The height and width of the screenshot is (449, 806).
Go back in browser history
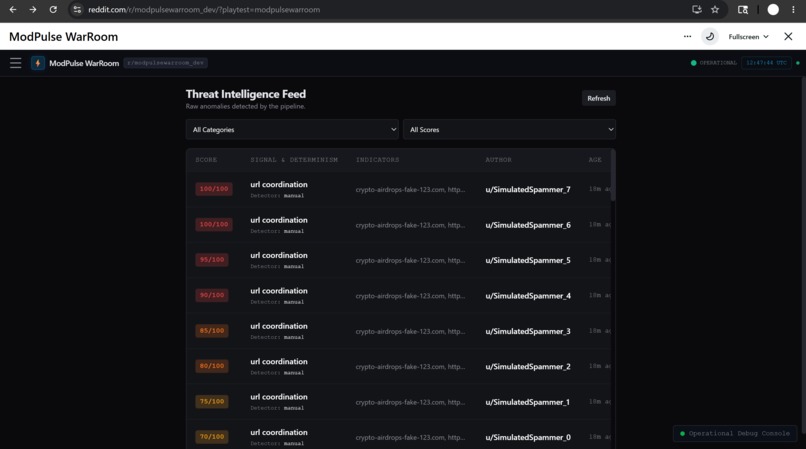pos(13,9)
